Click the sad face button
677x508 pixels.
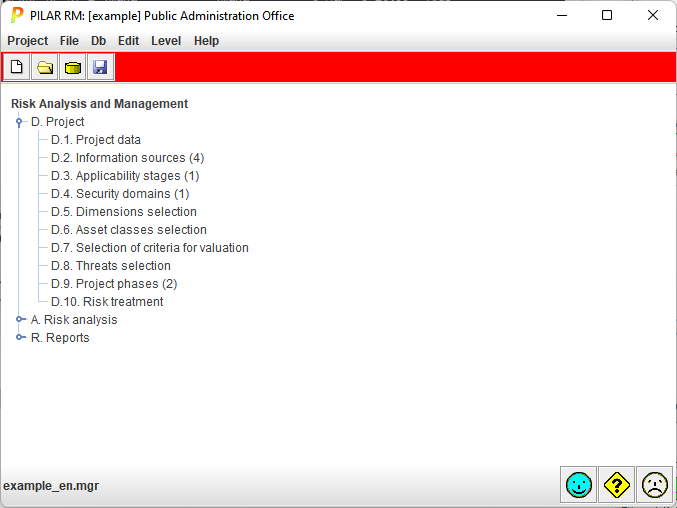[655, 485]
